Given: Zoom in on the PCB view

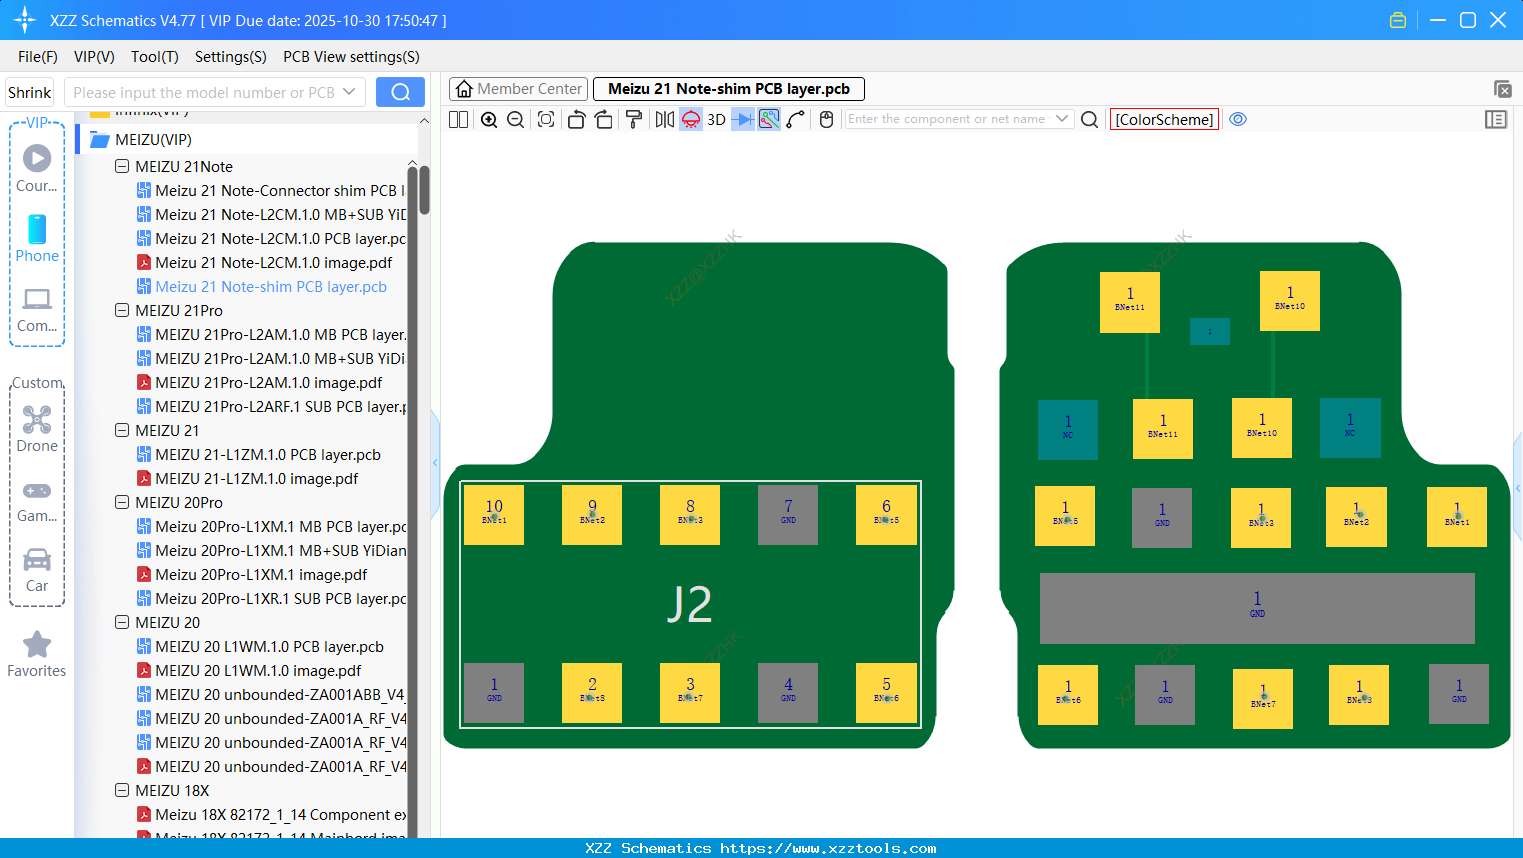Looking at the screenshot, I should coord(489,119).
